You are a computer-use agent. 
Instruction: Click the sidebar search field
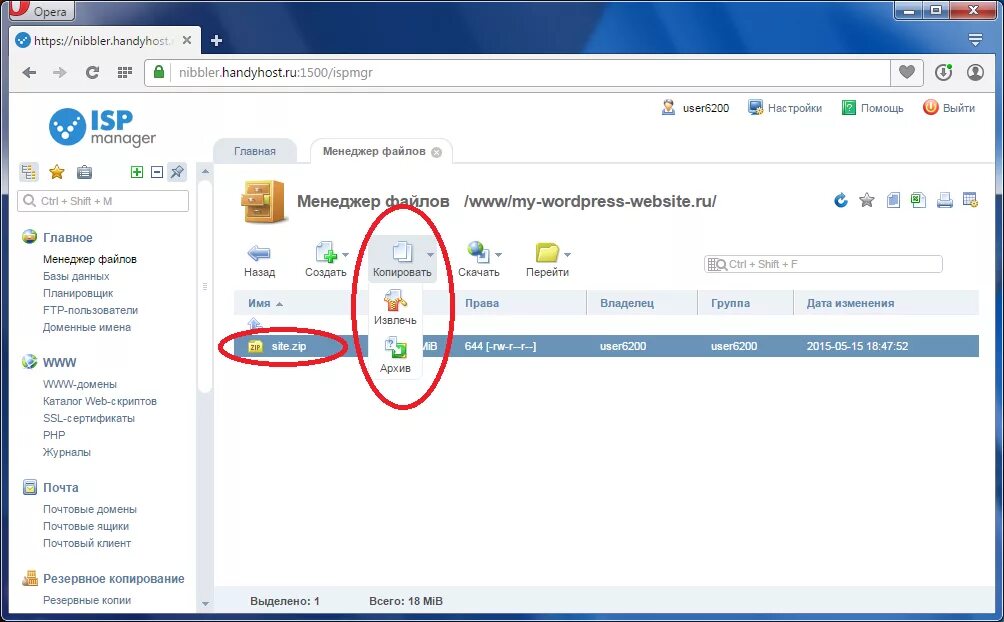(x=103, y=201)
